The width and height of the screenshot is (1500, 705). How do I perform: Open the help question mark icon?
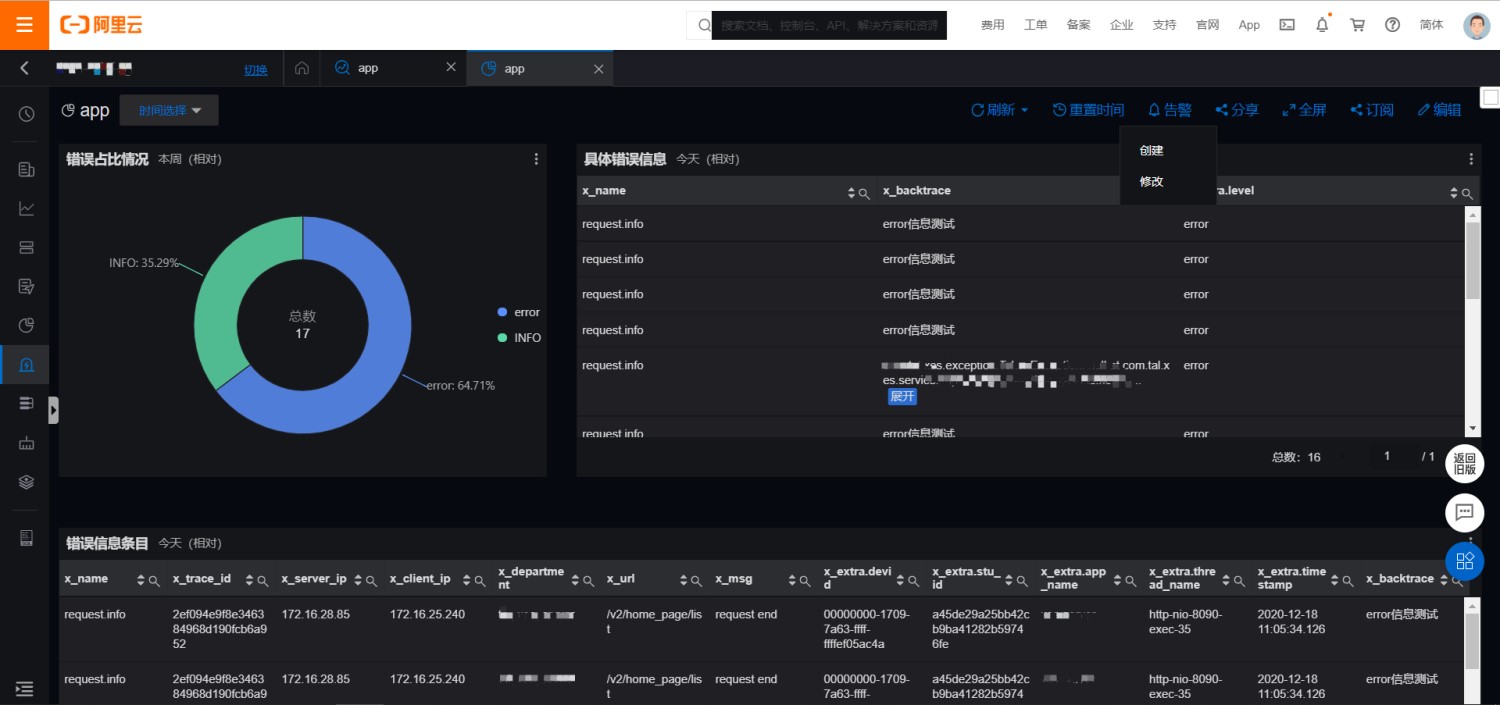pyautogui.click(x=1392, y=25)
